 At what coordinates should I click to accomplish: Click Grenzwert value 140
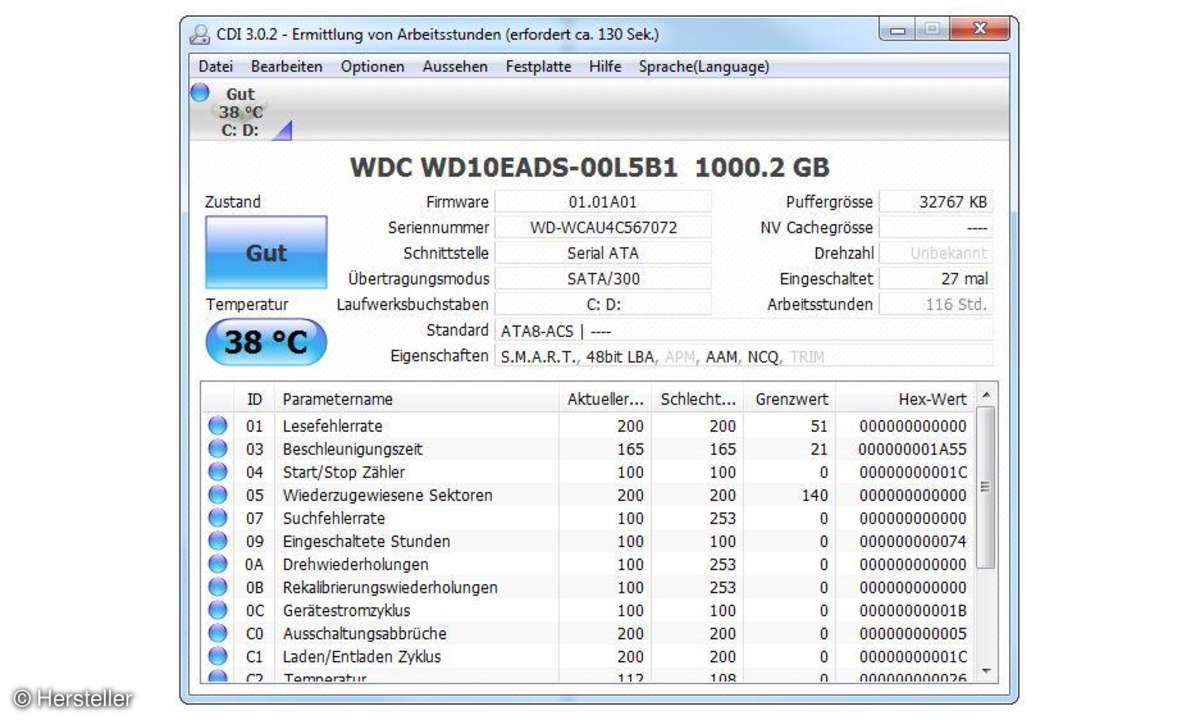click(814, 495)
